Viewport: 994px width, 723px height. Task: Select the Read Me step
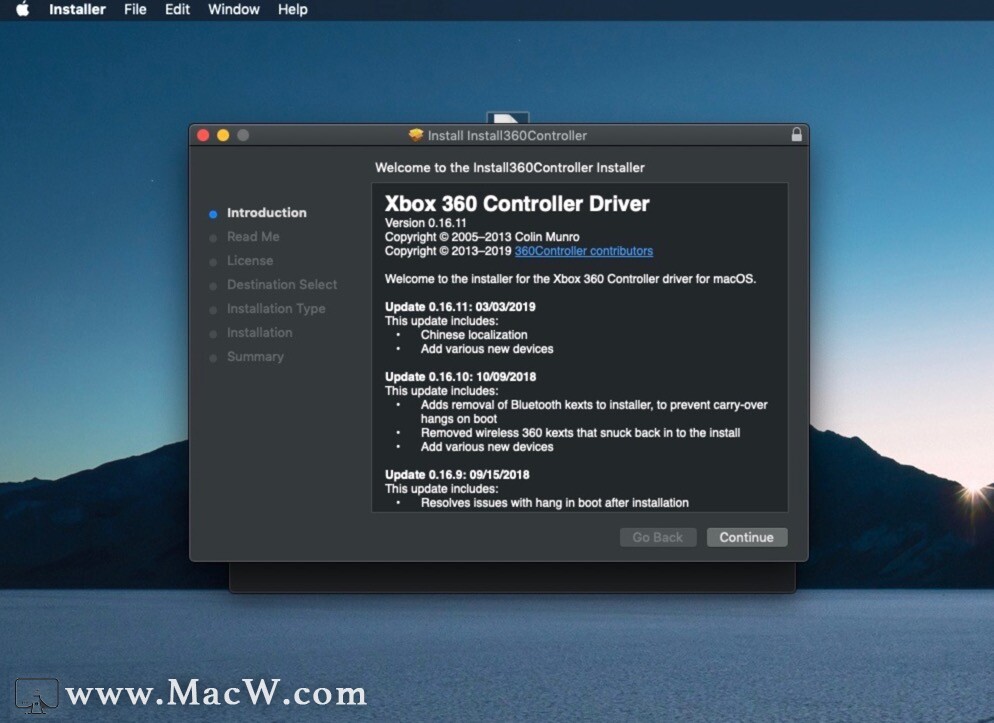coord(253,236)
